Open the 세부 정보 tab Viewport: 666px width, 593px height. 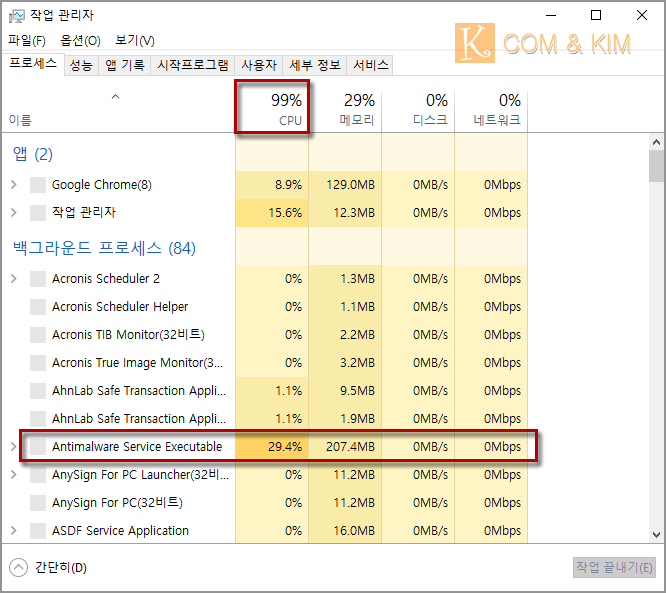click(x=315, y=65)
